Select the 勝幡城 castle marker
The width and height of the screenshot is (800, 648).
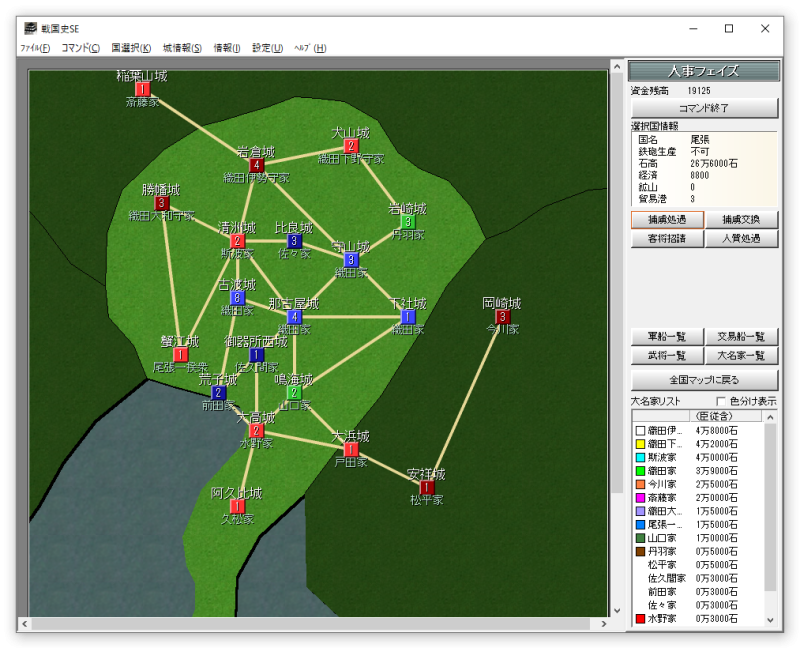[162, 203]
